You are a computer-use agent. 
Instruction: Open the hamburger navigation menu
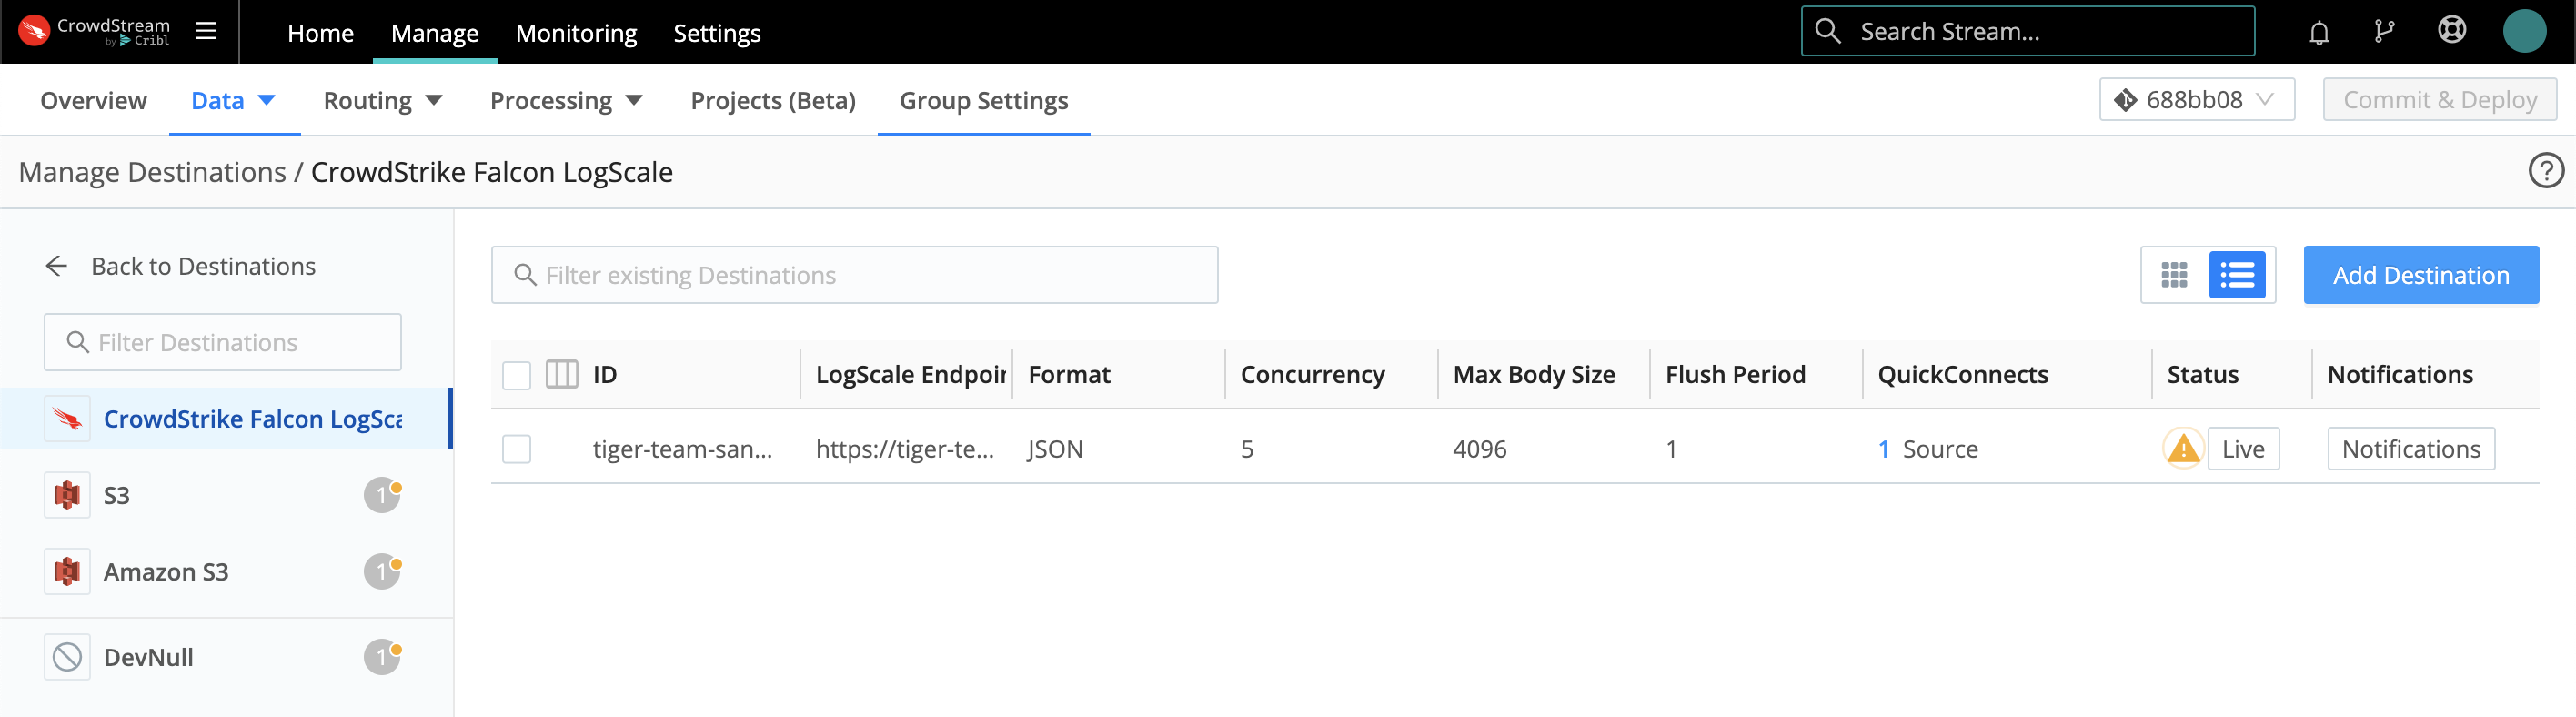[206, 31]
